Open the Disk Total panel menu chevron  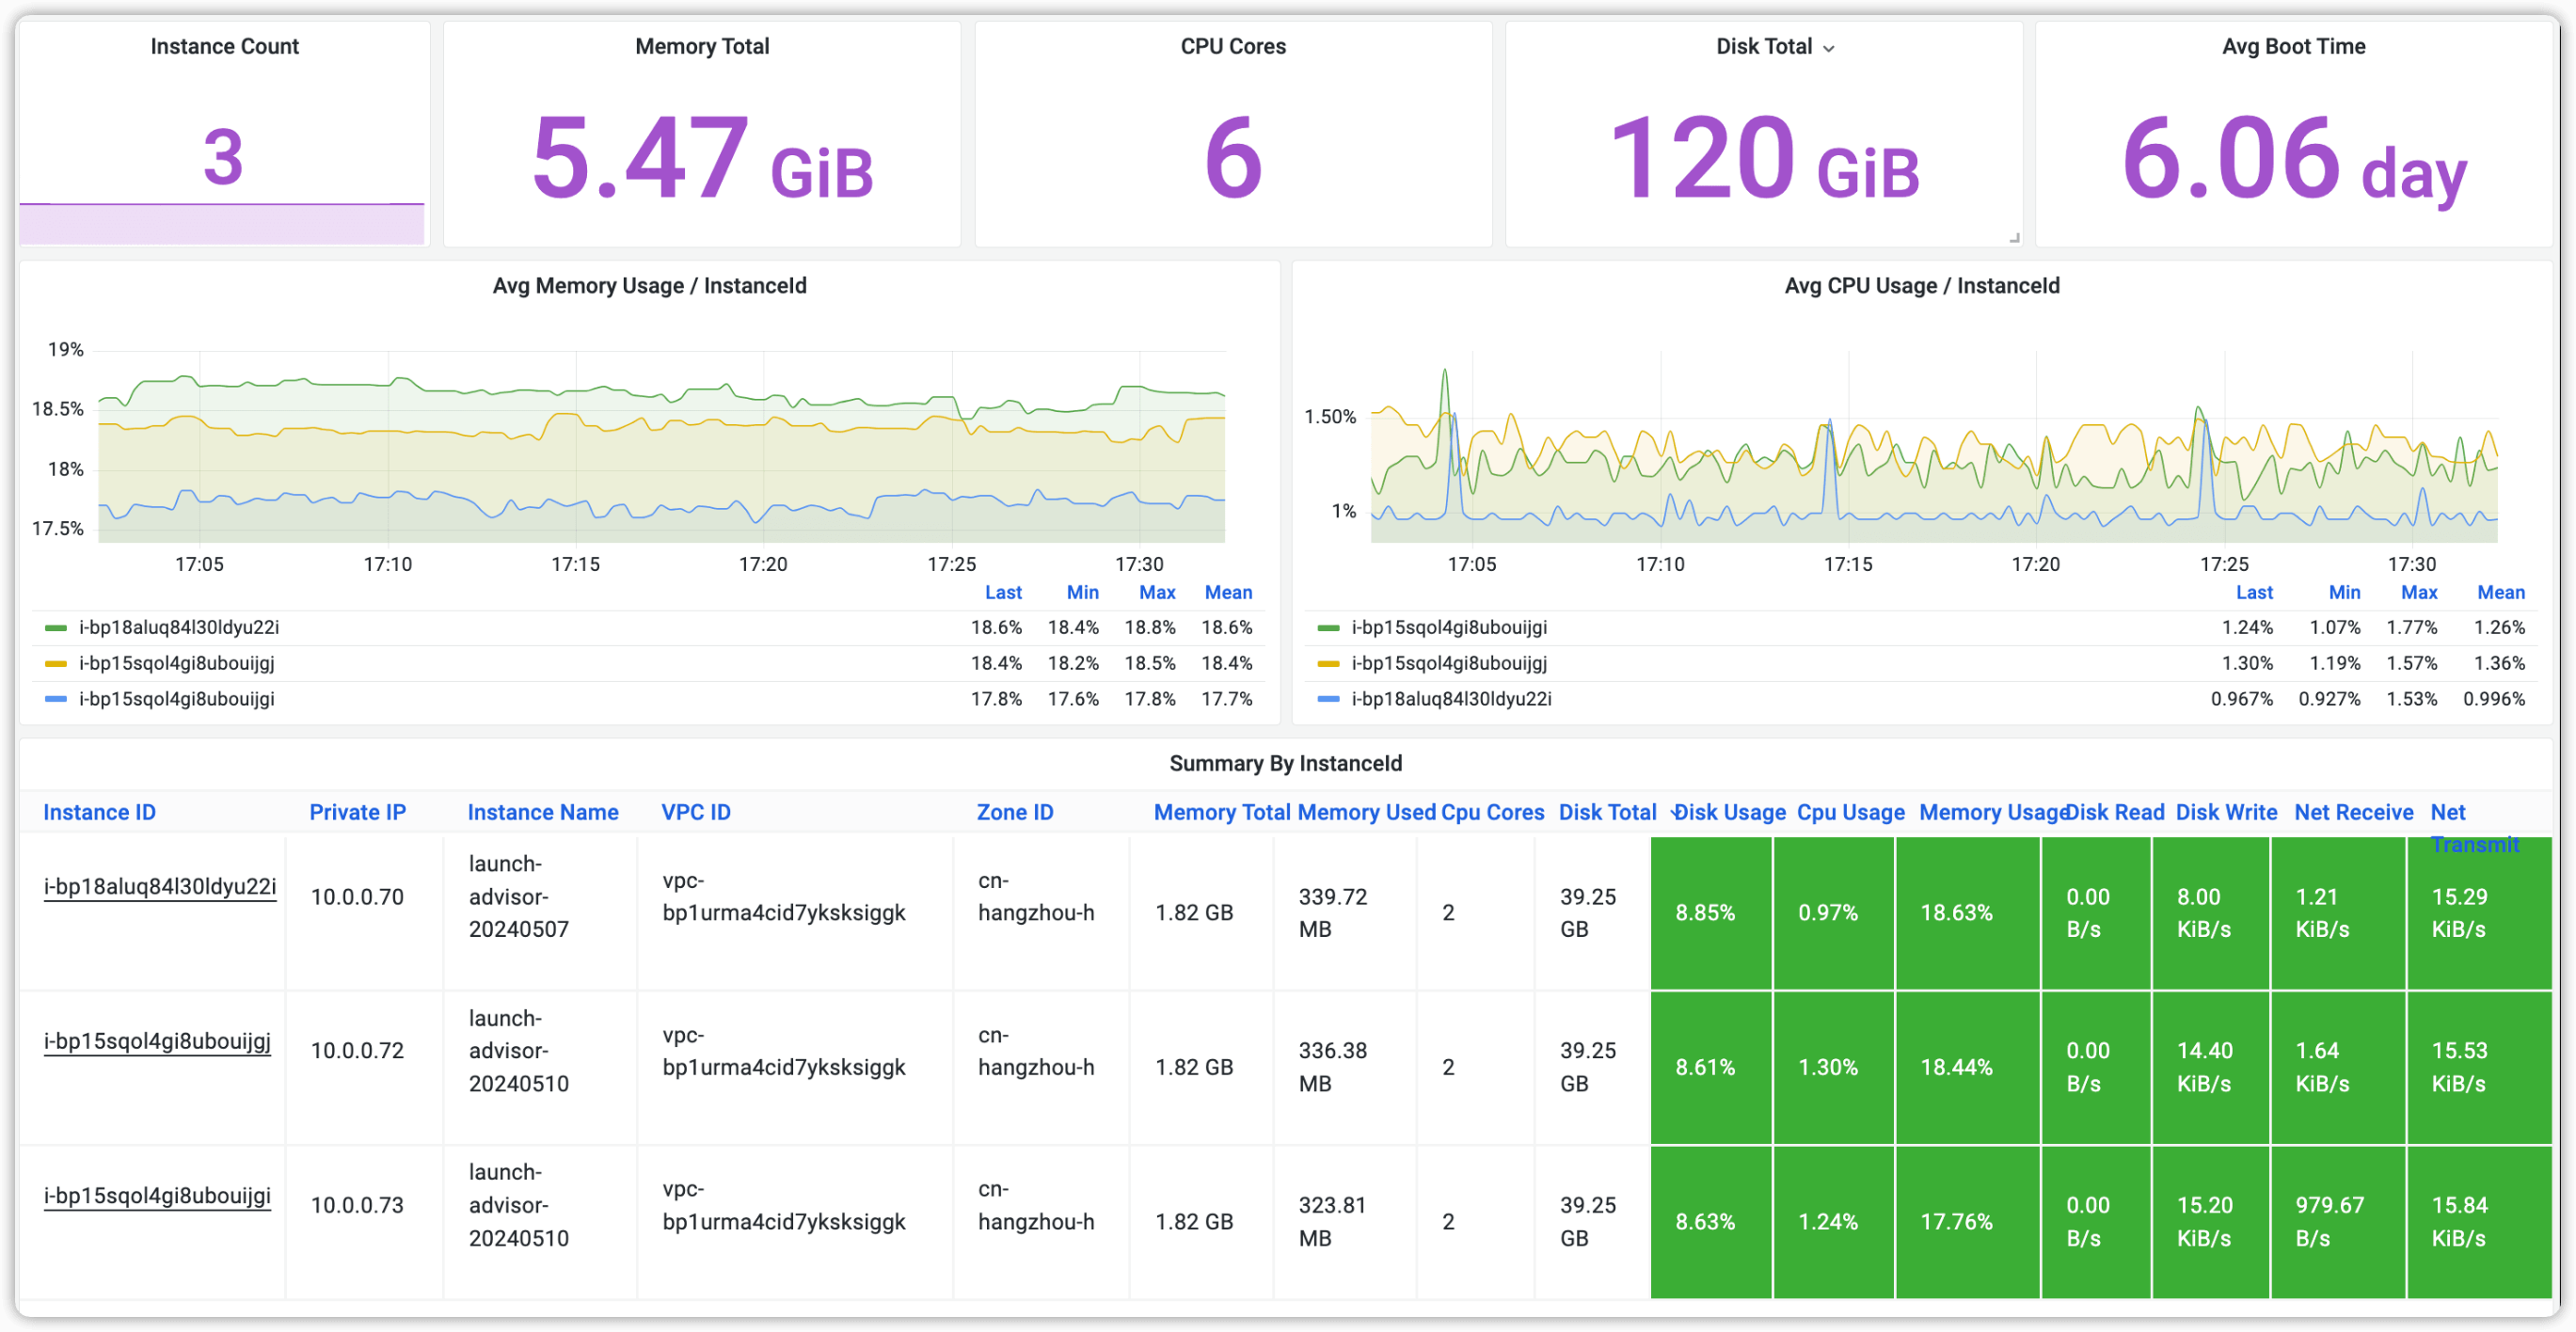(1829, 48)
